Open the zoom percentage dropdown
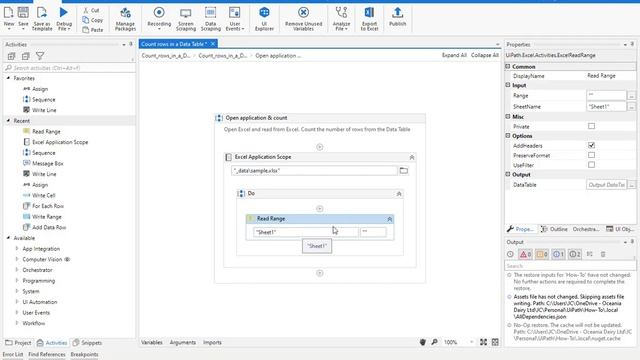 click(471, 342)
